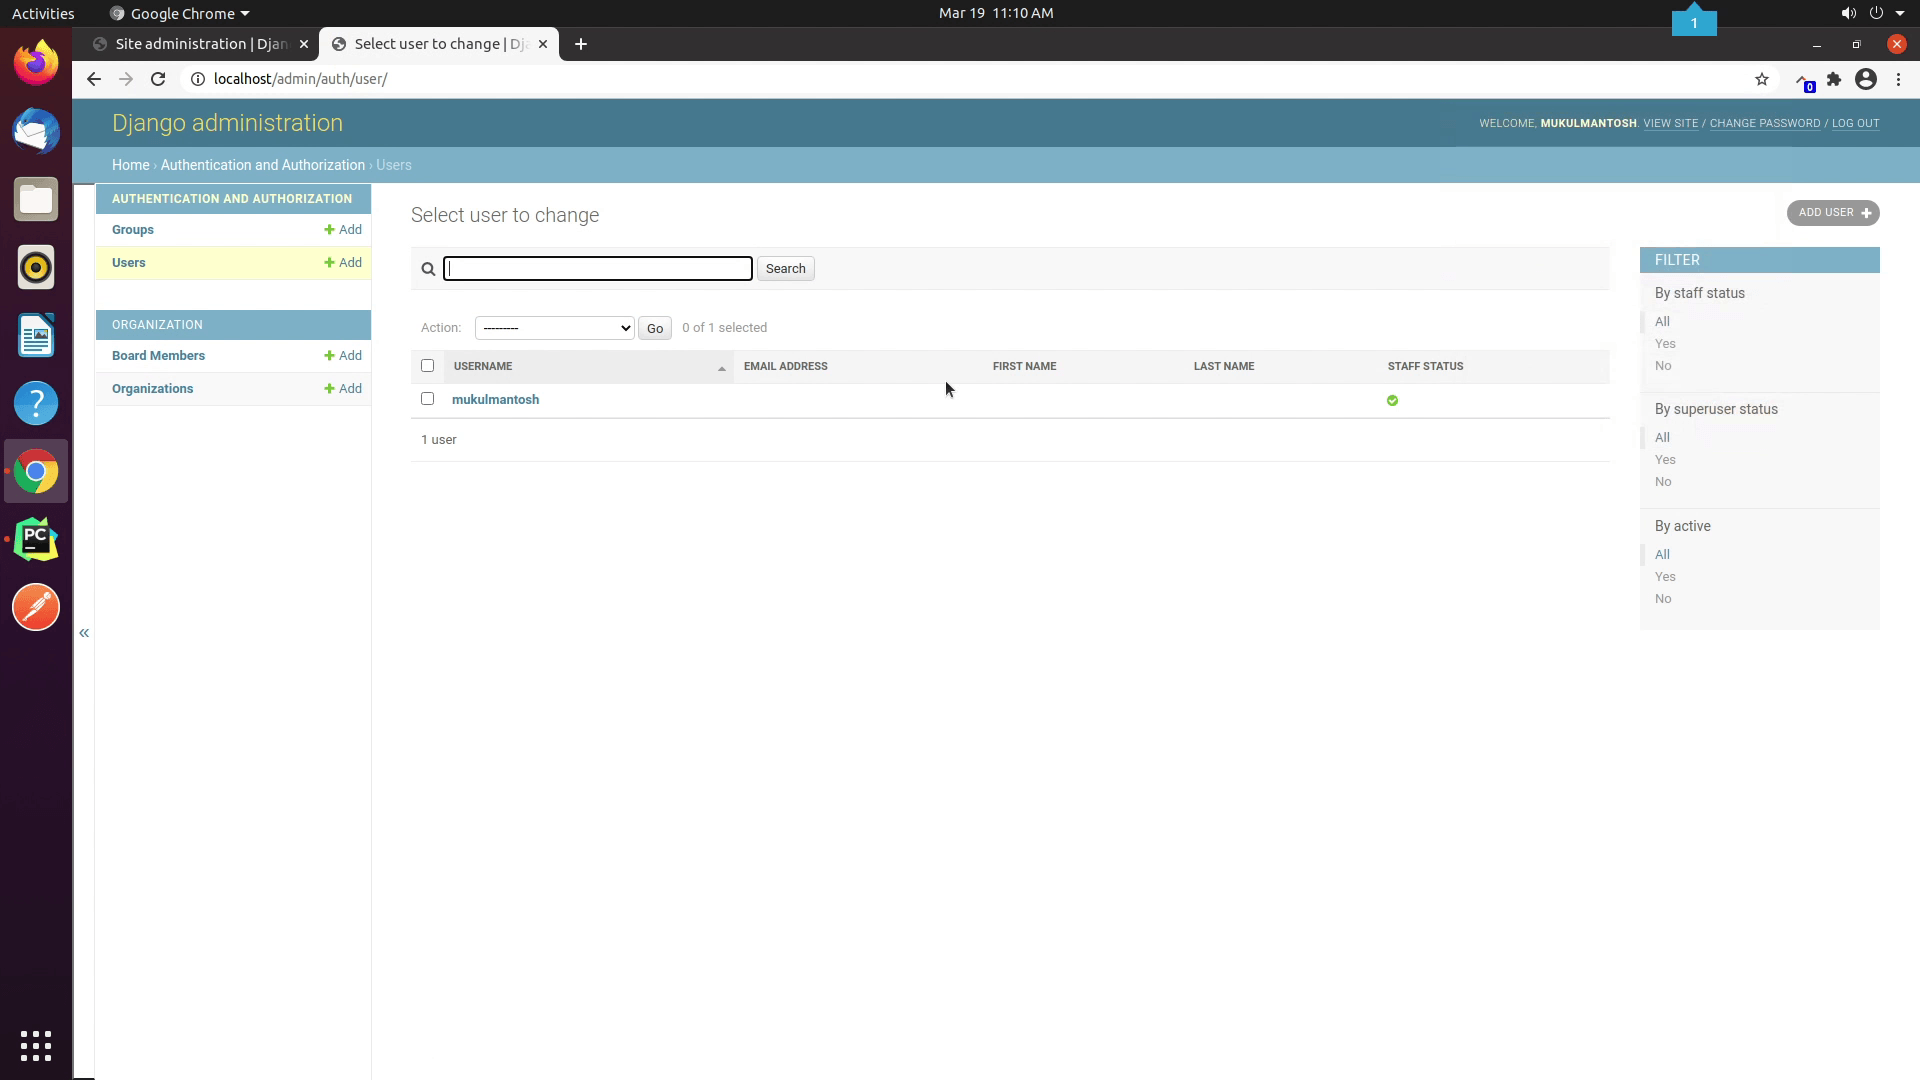Click the Board Members menu item
Screen dimensions: 1920x1080
tap(158, 355)
